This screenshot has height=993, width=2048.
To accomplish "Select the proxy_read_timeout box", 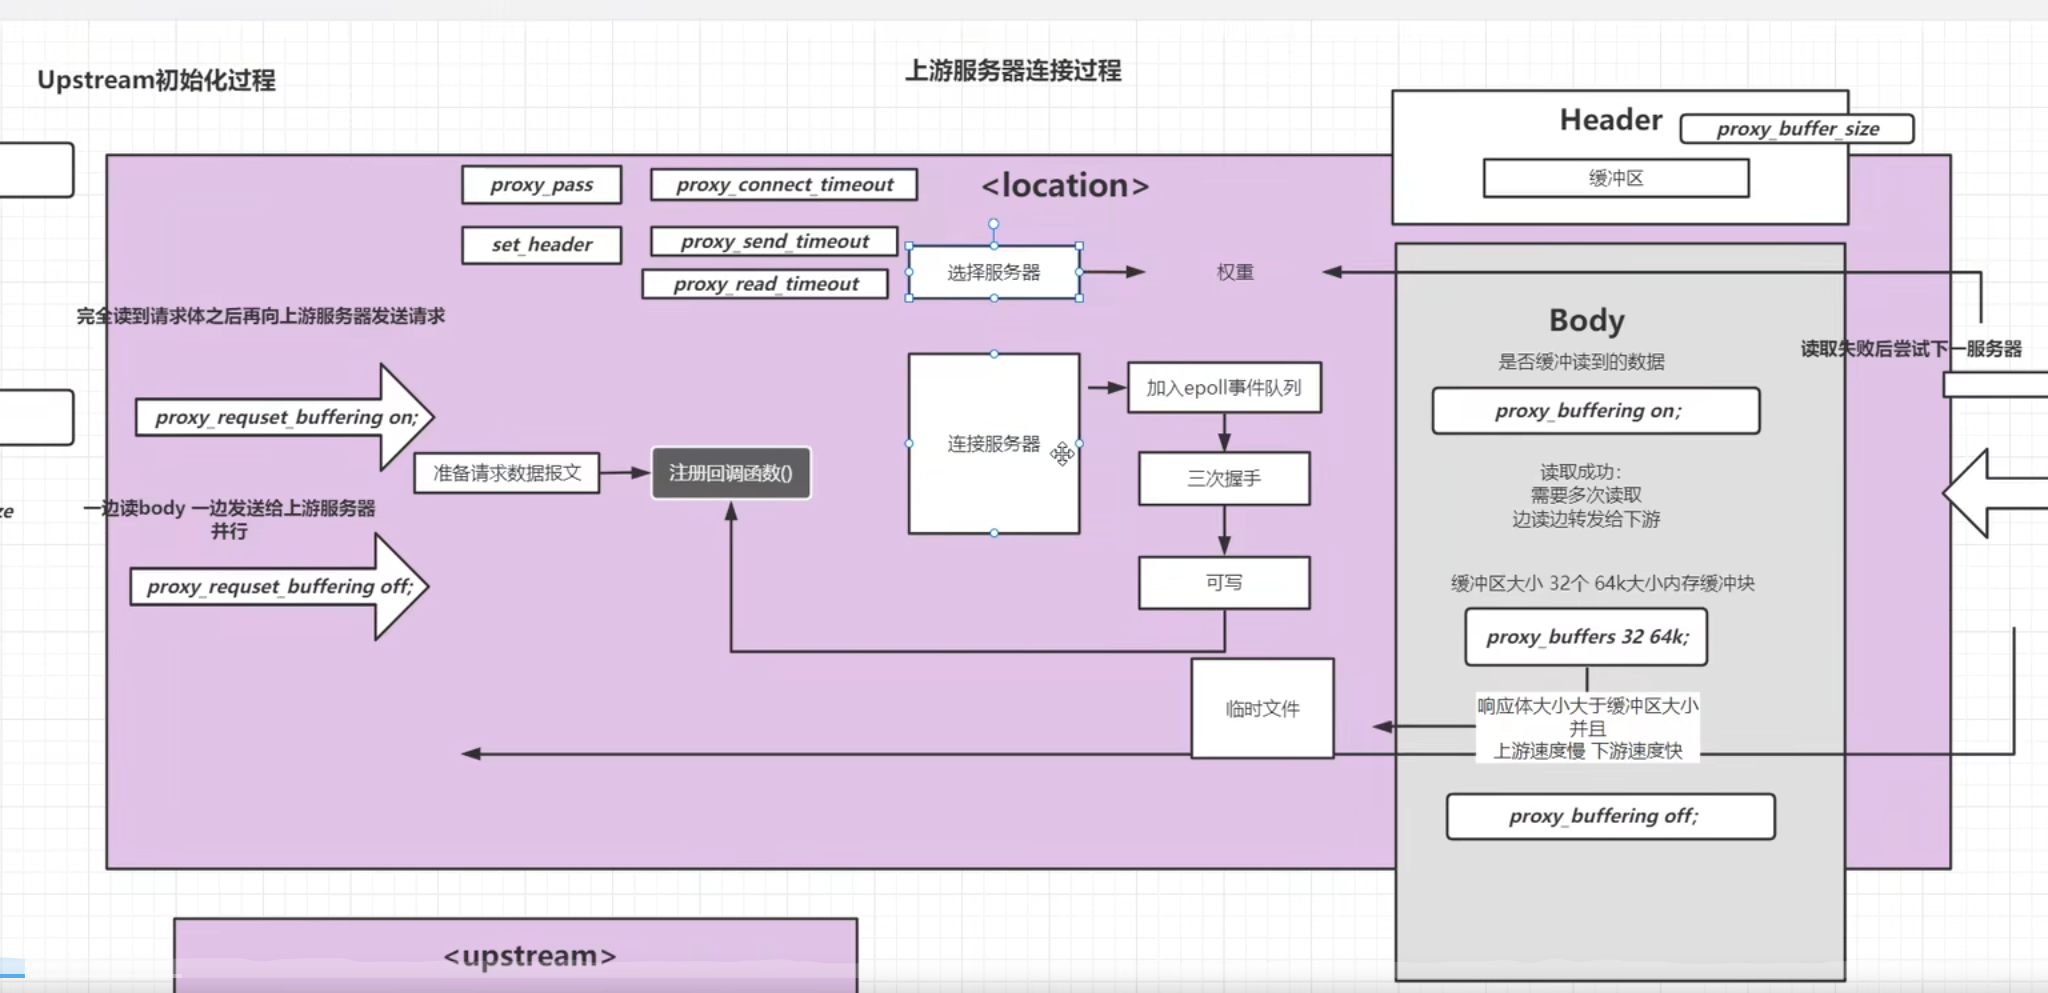I will (765, 285).
